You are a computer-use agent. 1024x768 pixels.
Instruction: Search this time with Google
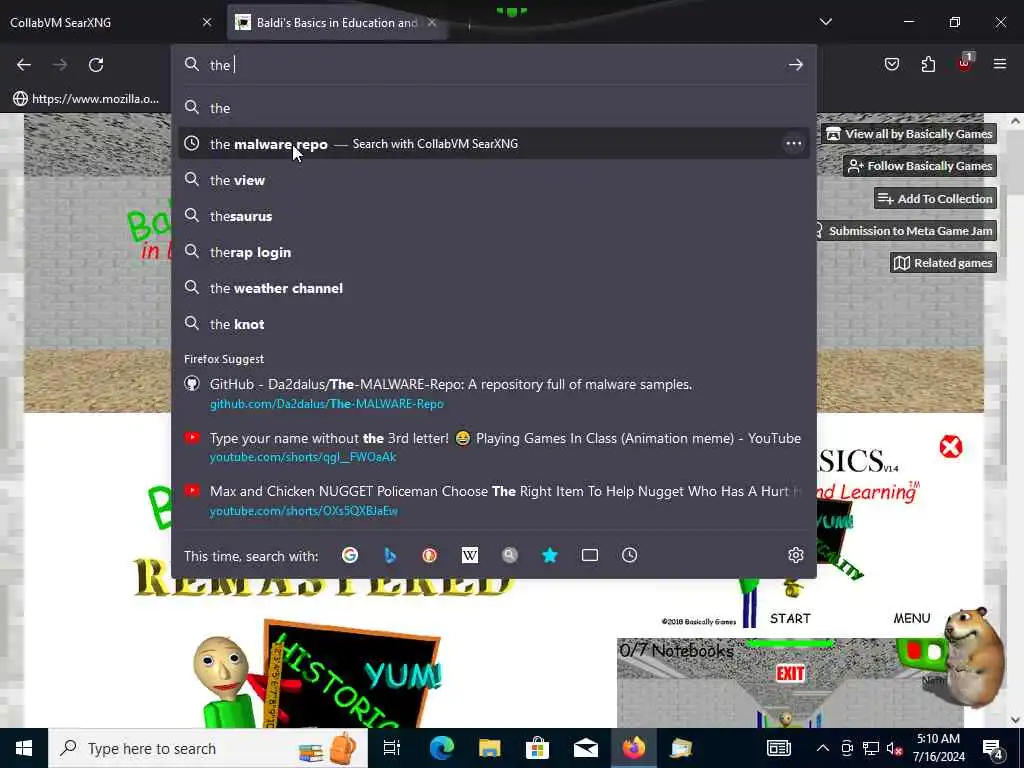click(x=349, y=555)
